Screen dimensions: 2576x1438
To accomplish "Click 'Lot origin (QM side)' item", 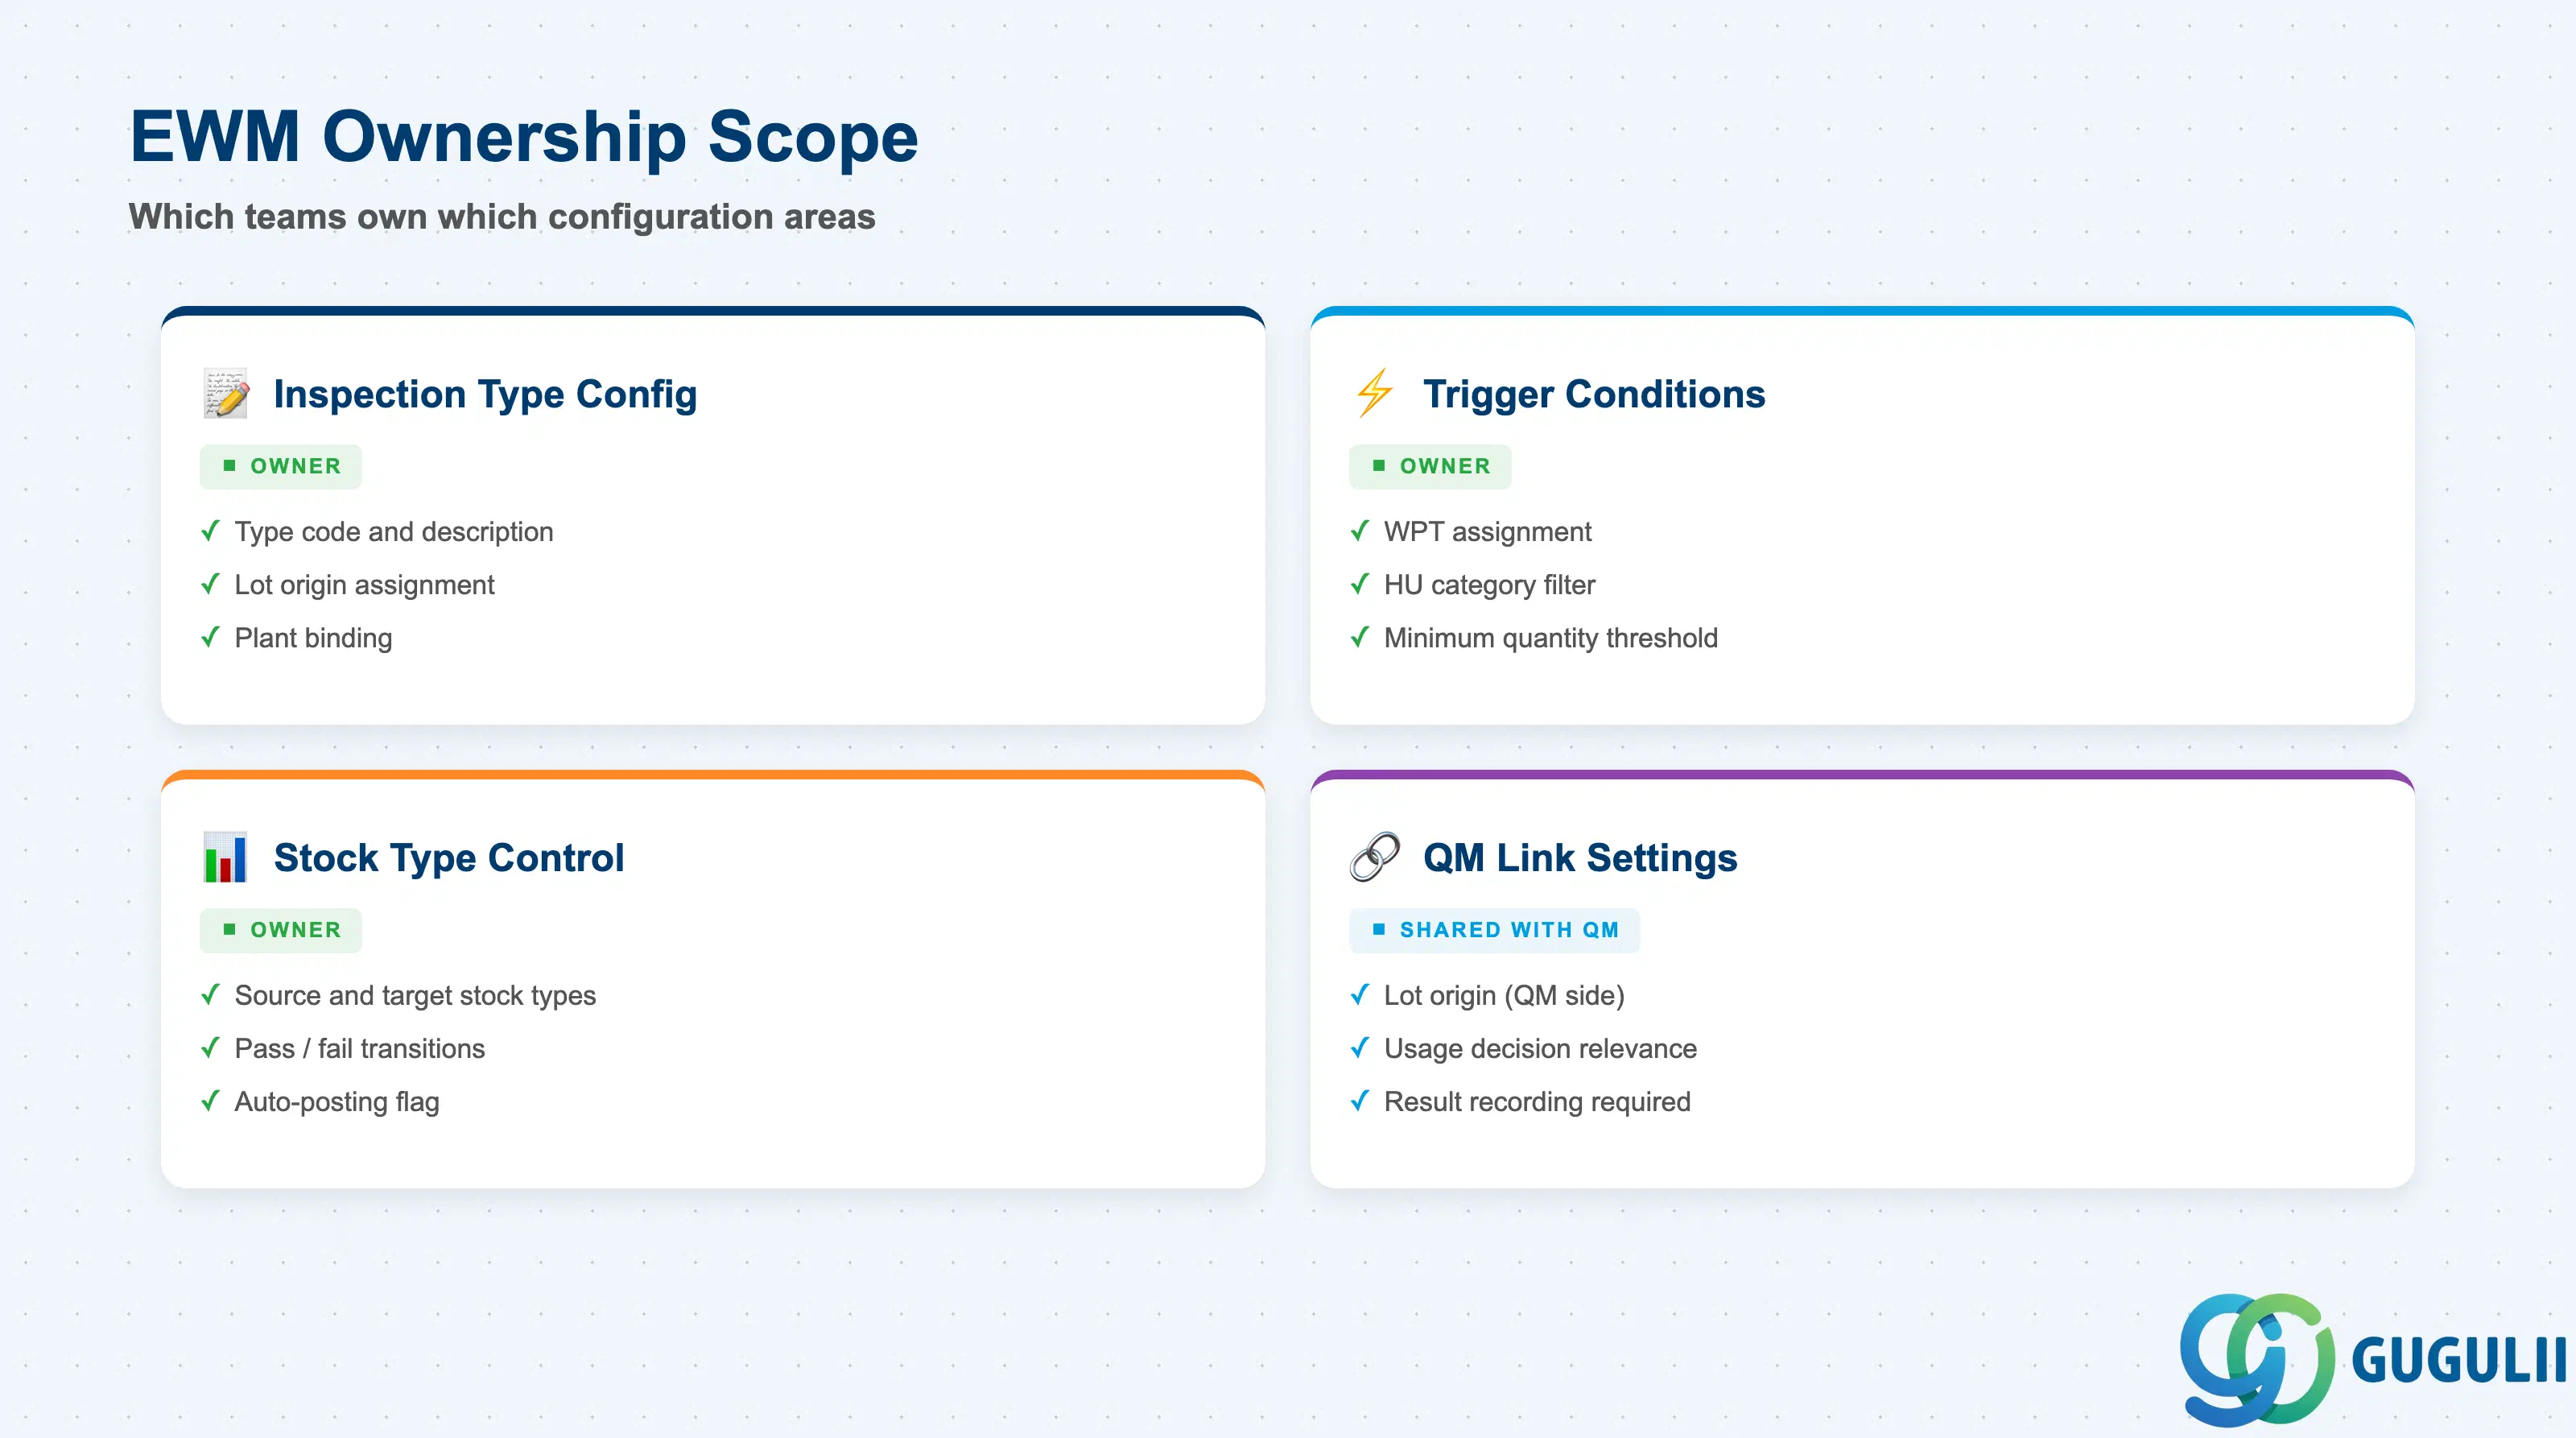I will 1487,995.
